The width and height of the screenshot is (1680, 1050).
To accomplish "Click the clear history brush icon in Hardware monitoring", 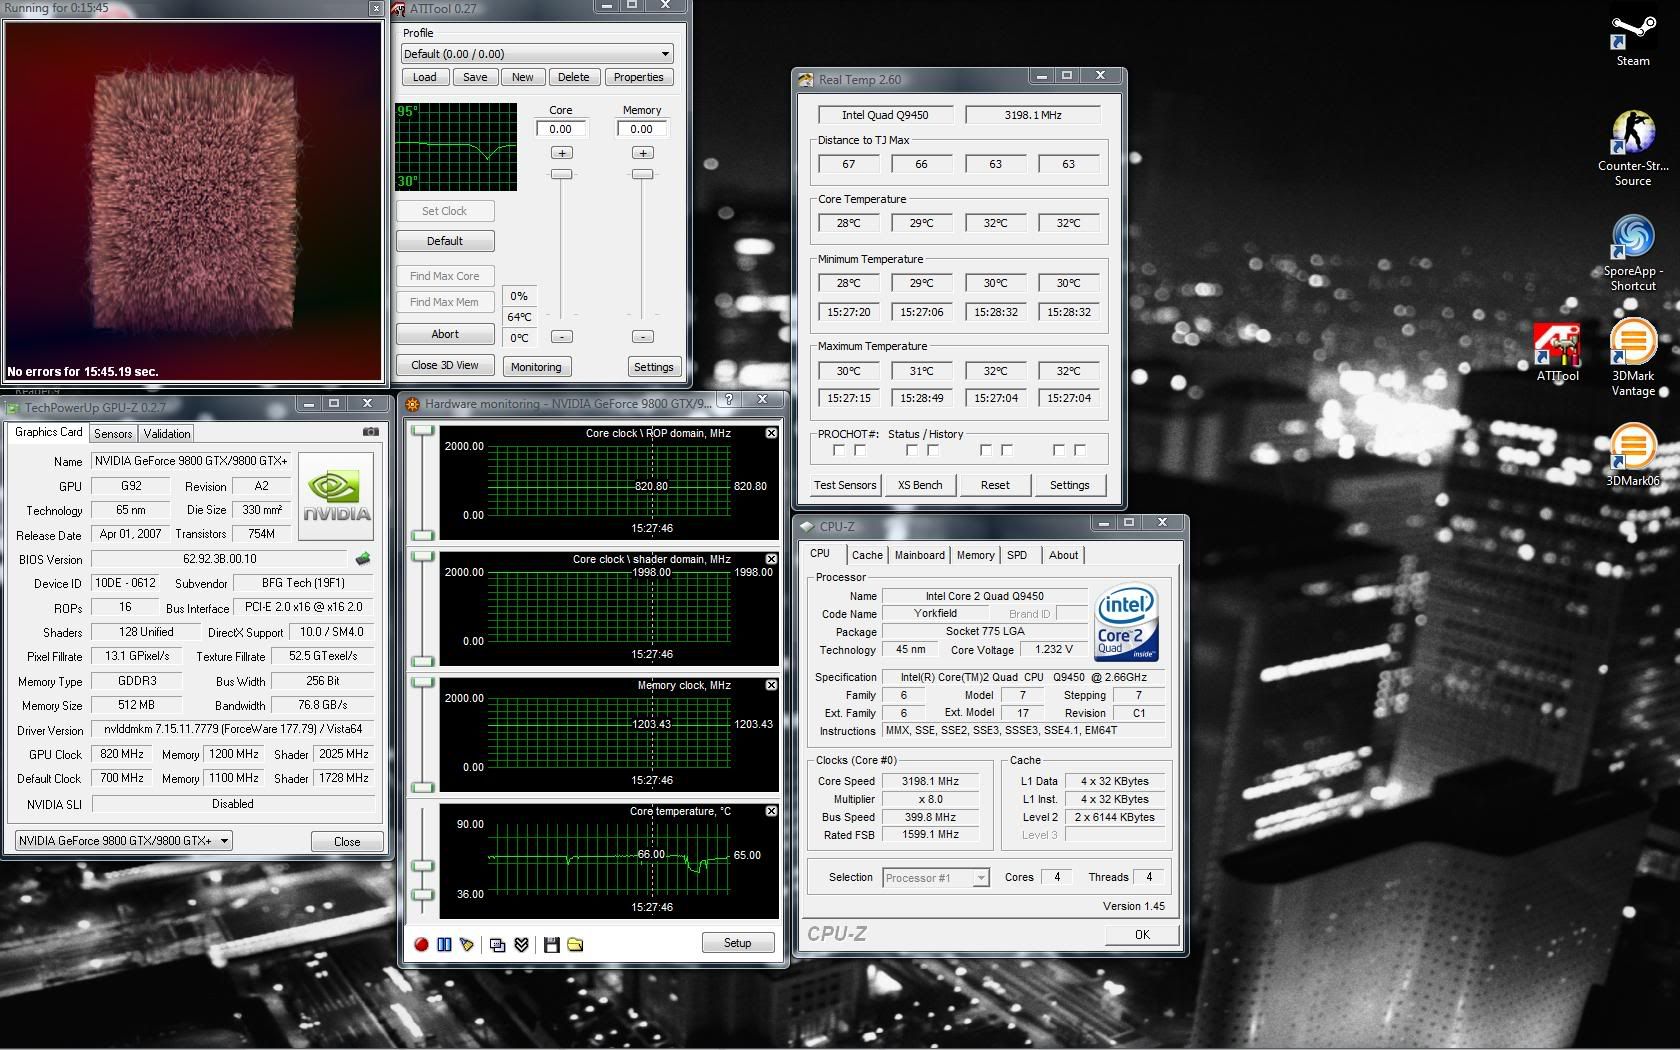I will pos(467,944).
